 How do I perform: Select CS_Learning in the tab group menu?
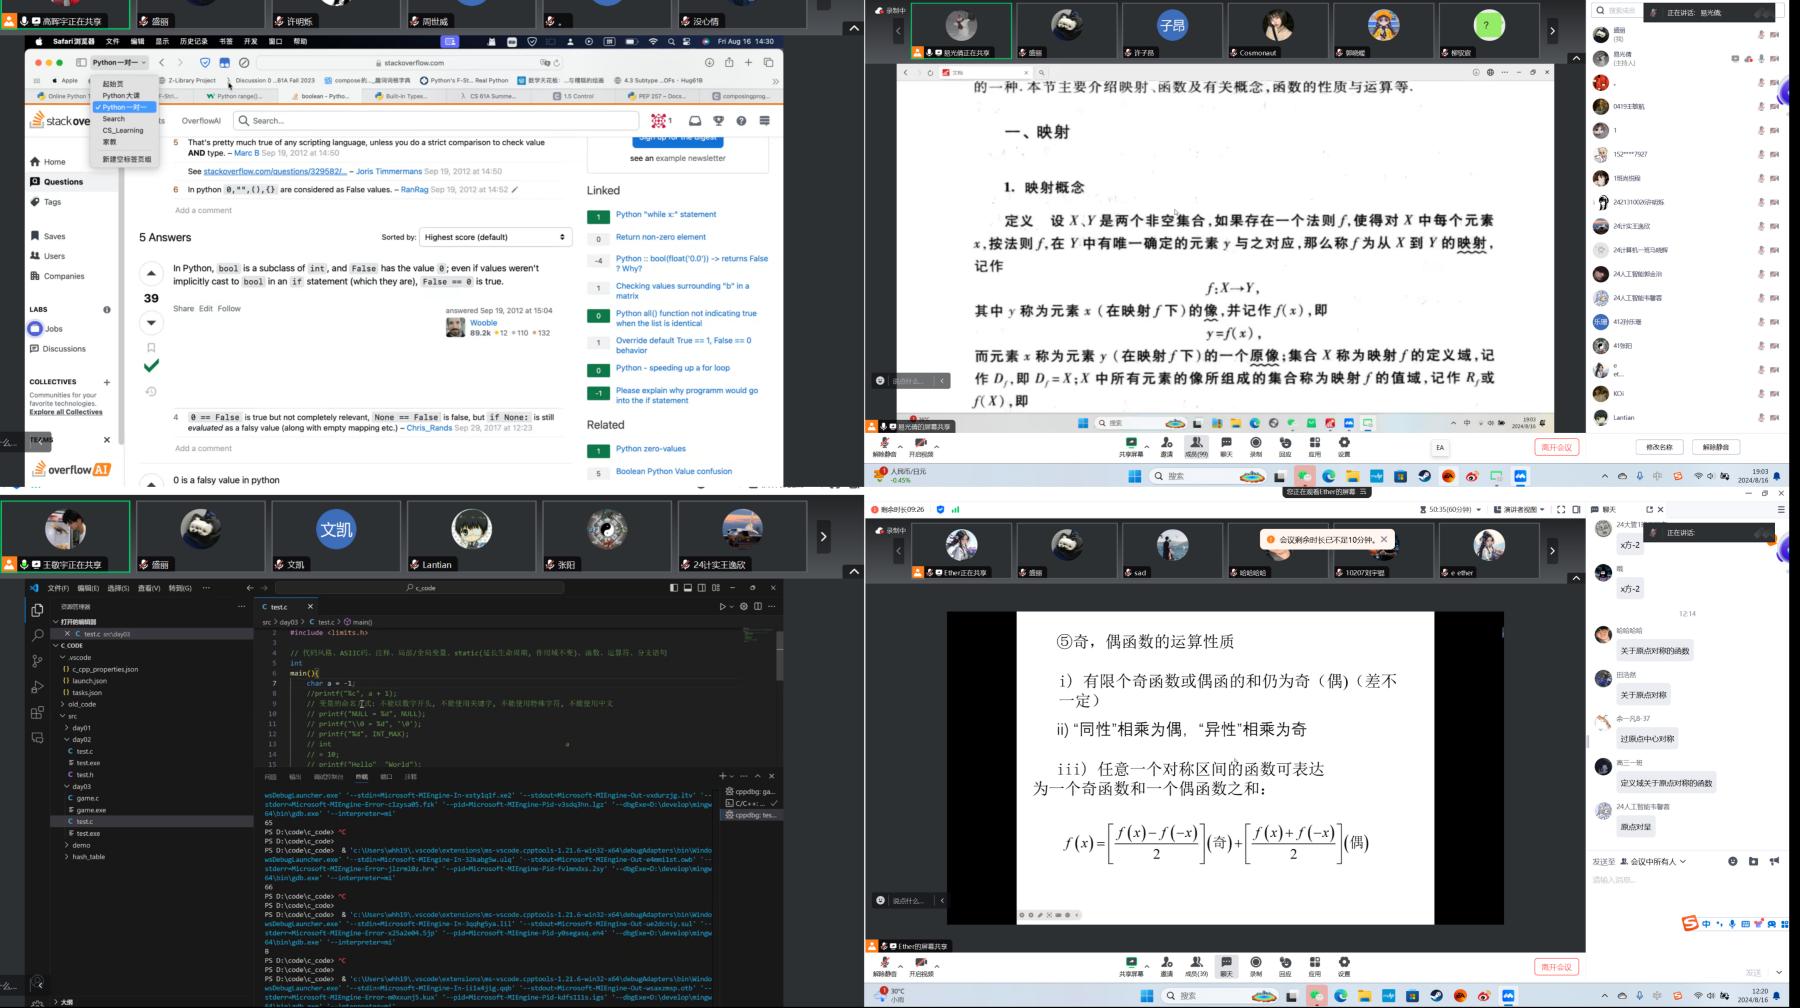pyautogui.click(x=123, y=130)
